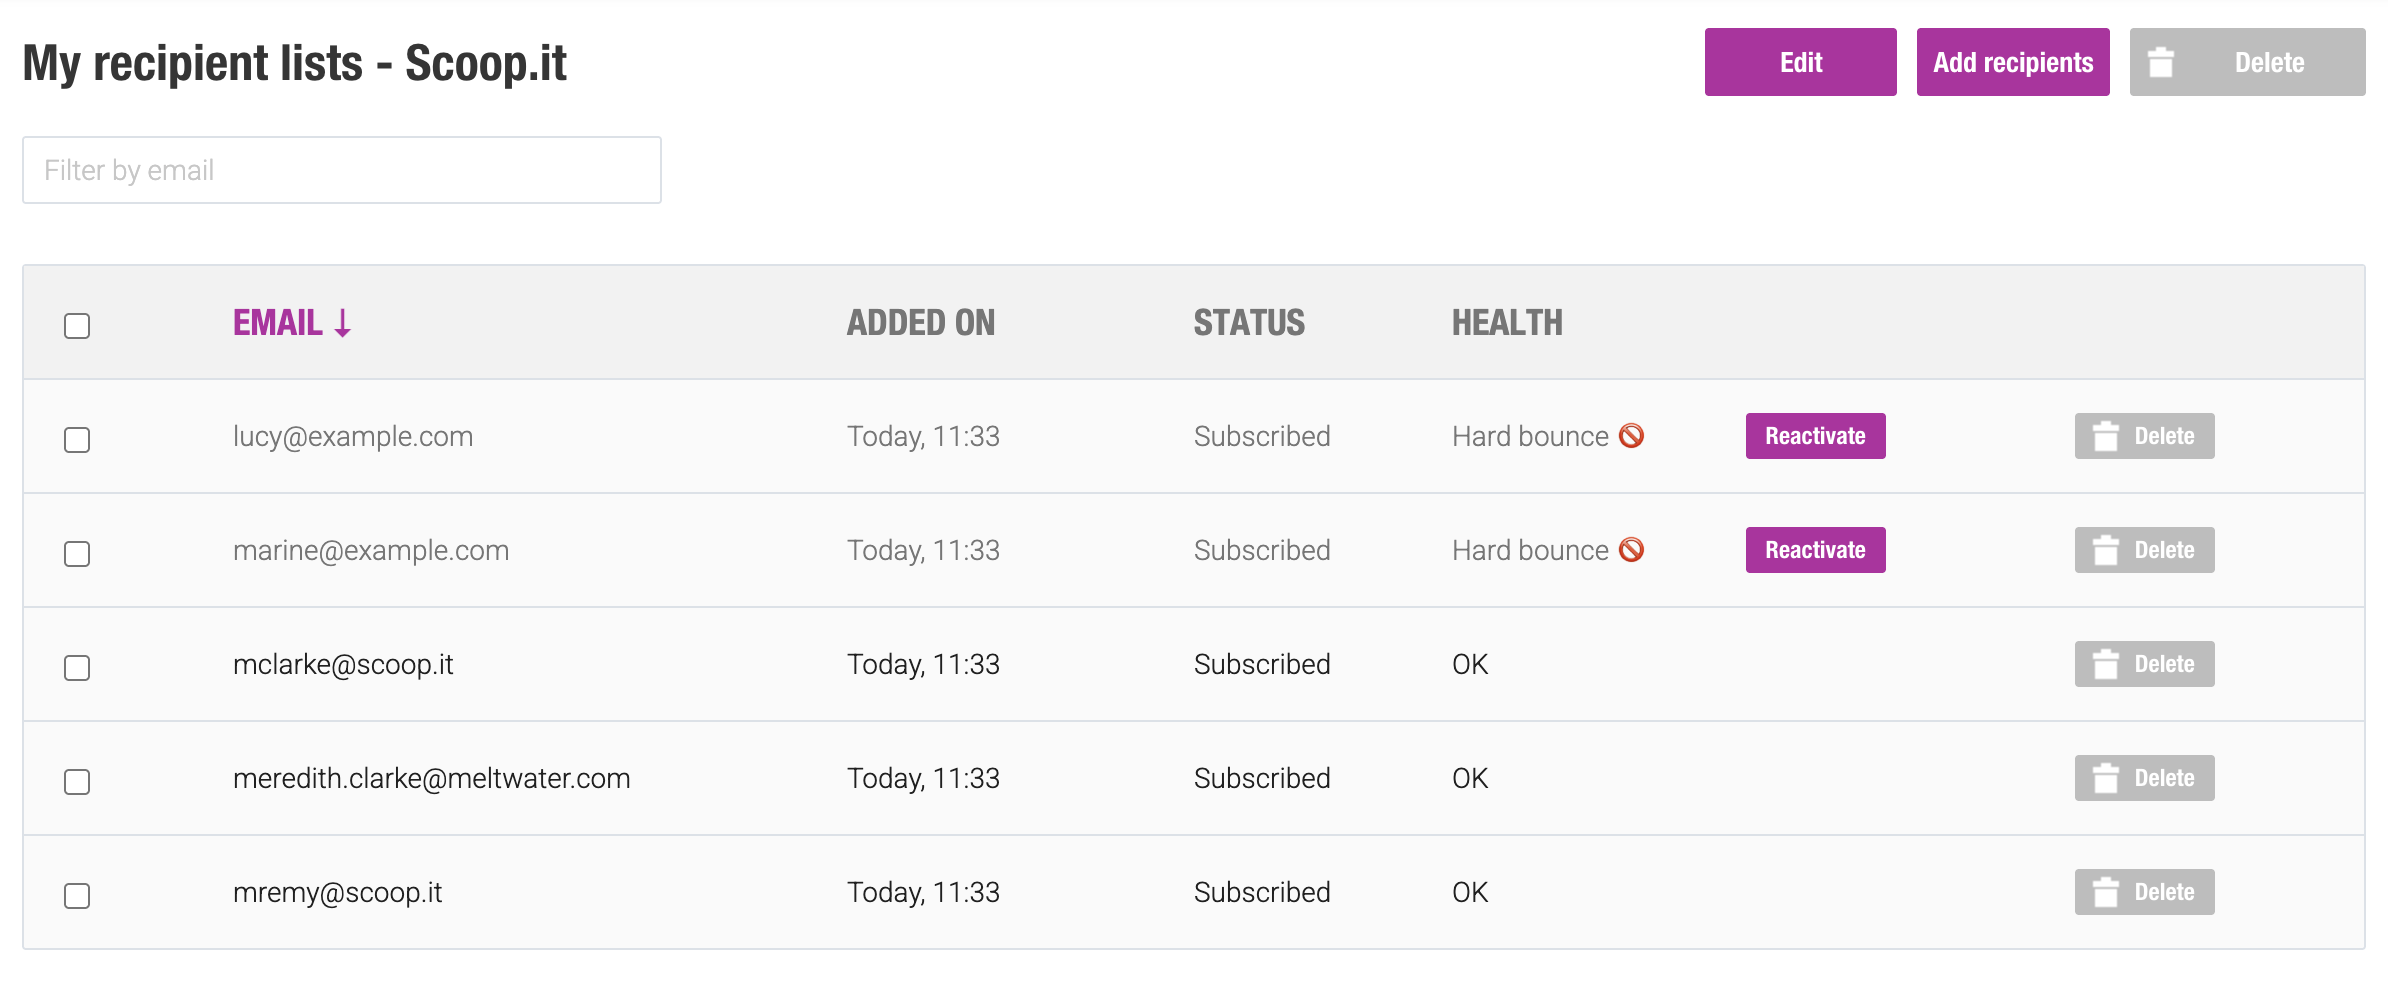Check the box for lucy@example.com
The width and height of the screenshot is (2388, 998).
pyautogui.click(x=77, y=440)
